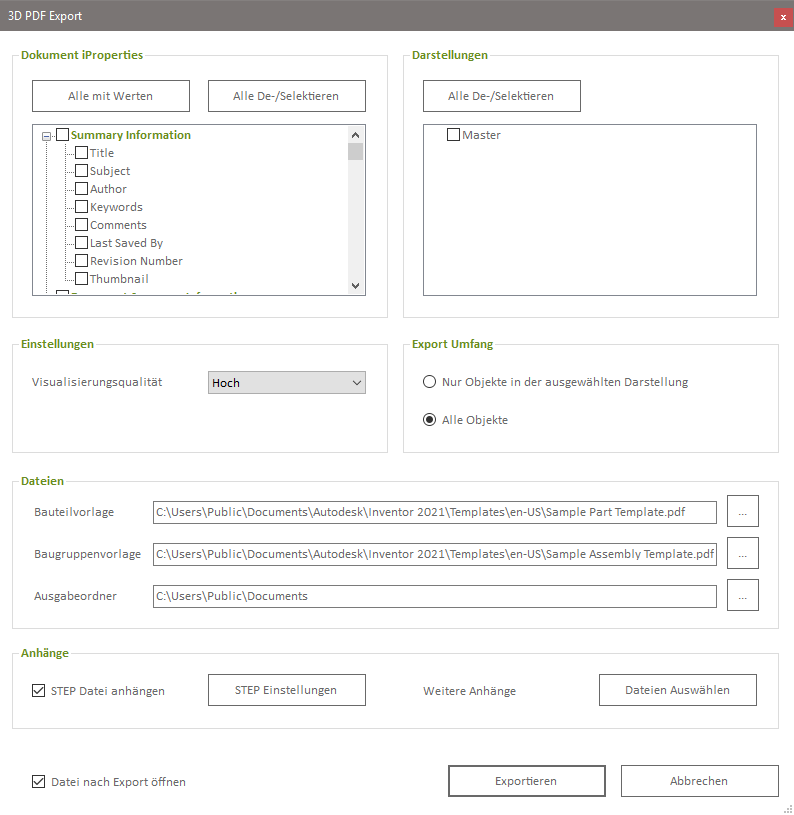The width and height of the screenshot is (794, 815).
Task: Click browse button for Ausgabeordner path
Action: [742, 595]
